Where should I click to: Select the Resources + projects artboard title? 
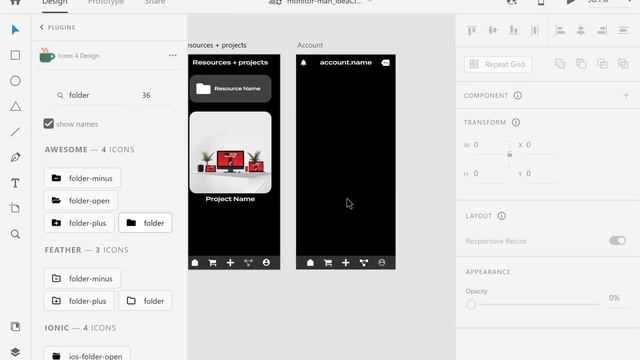217,45
